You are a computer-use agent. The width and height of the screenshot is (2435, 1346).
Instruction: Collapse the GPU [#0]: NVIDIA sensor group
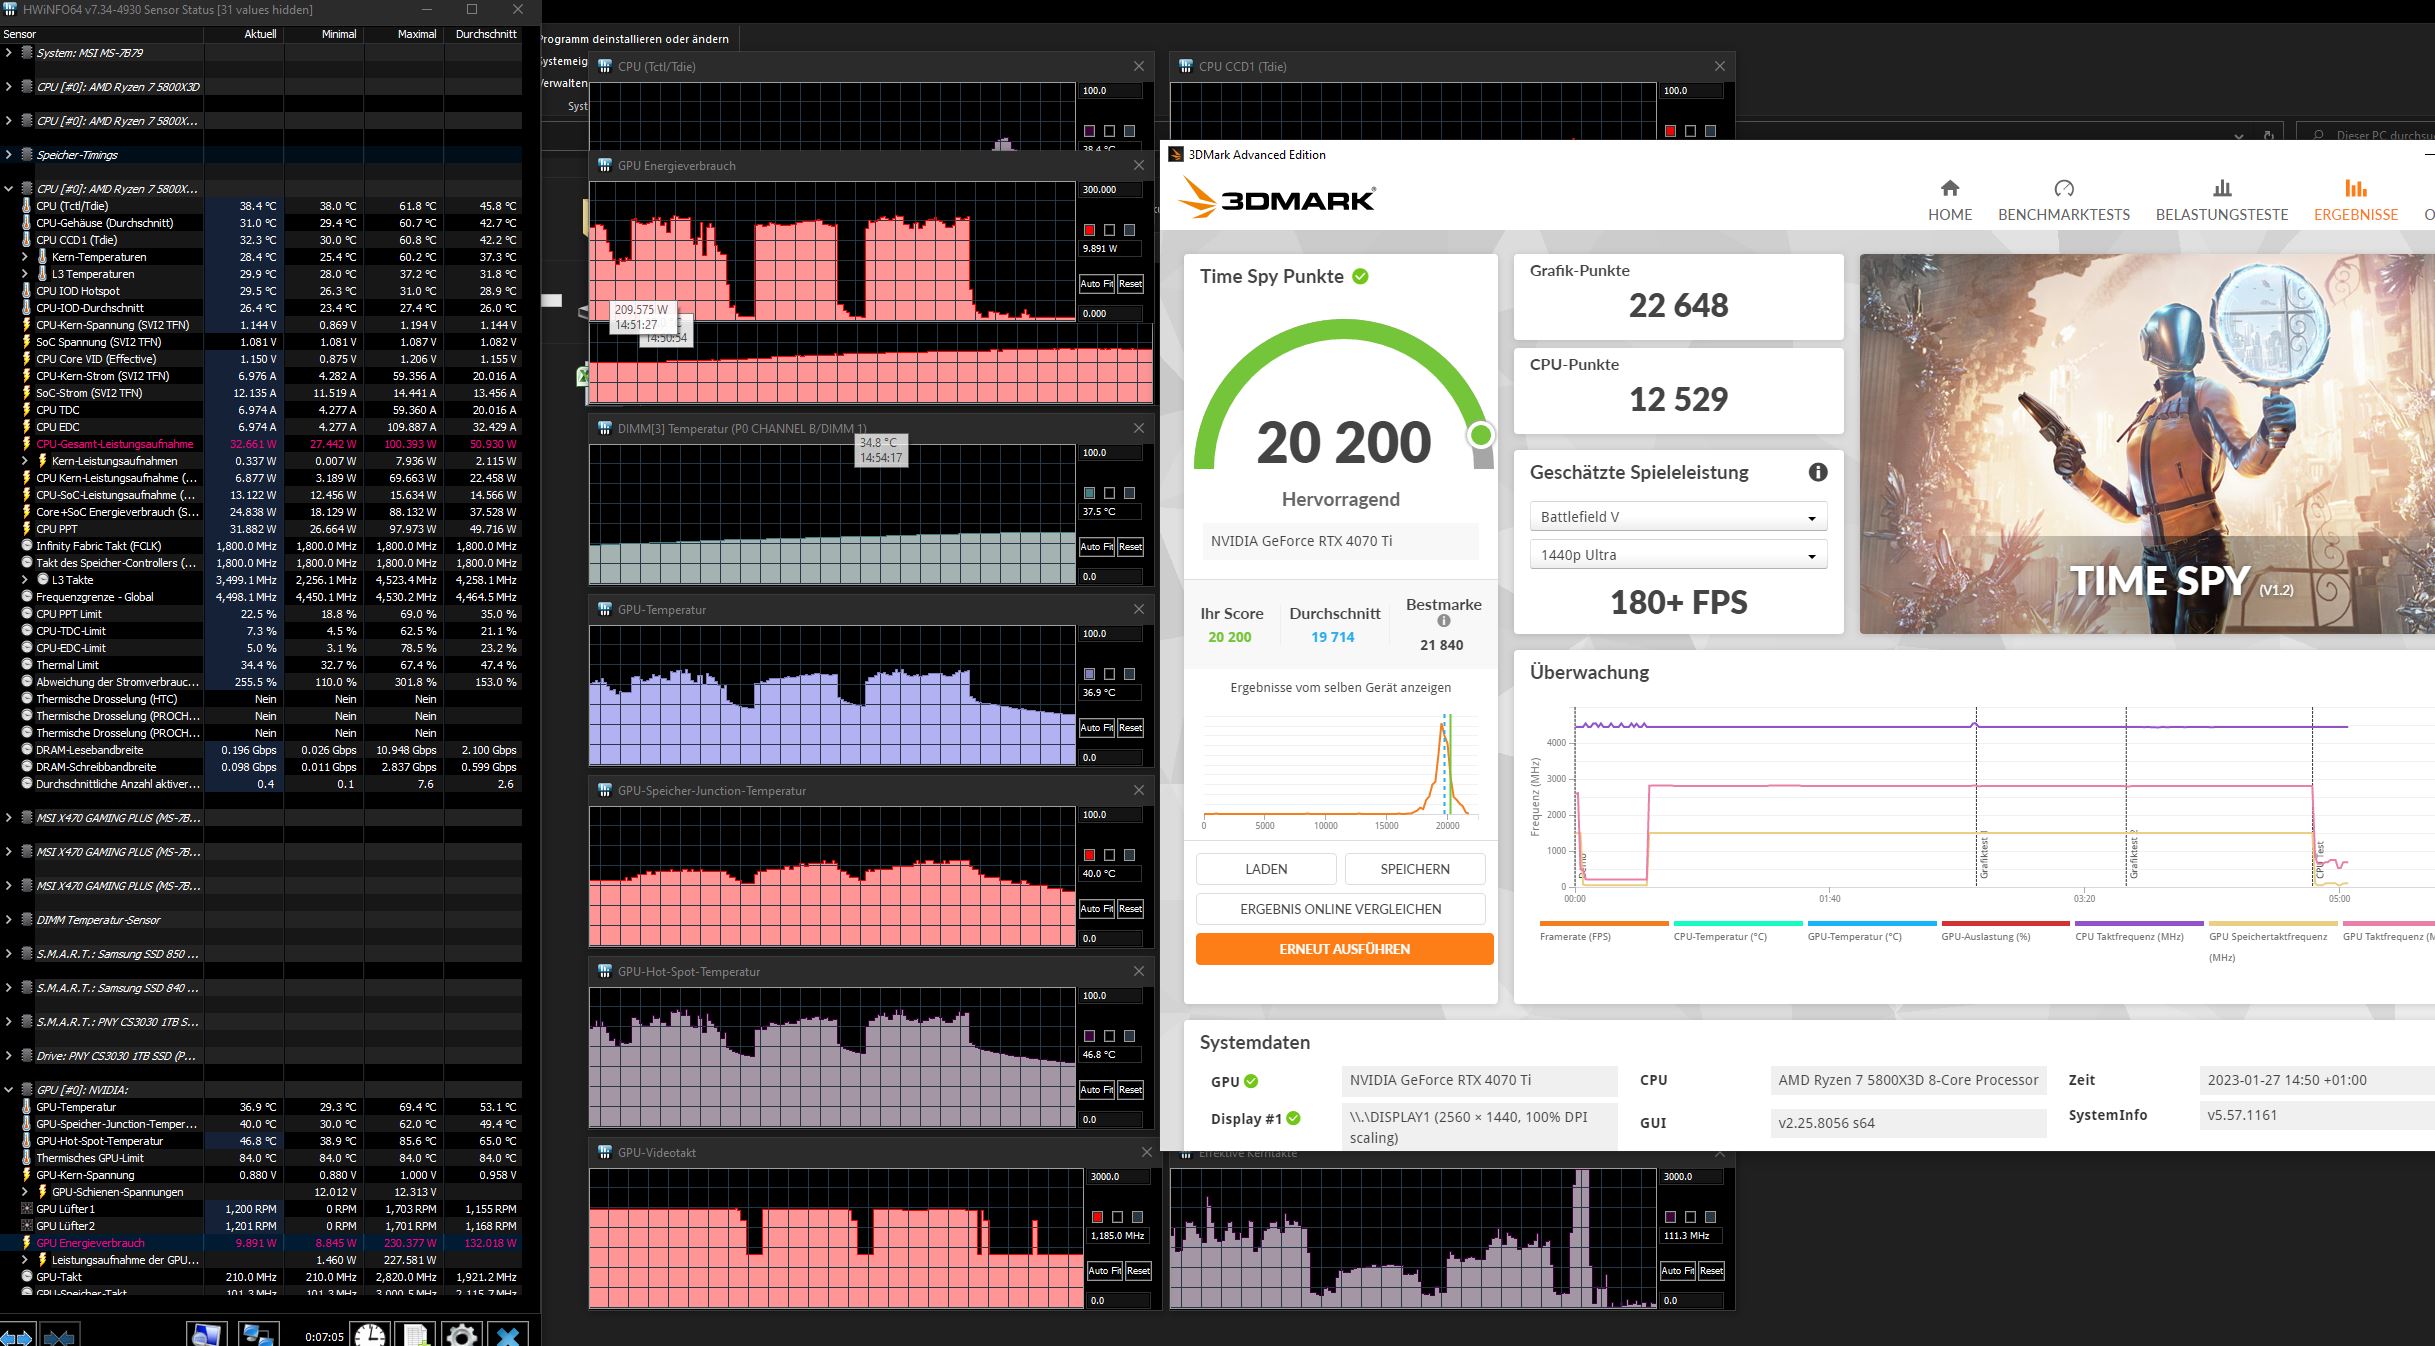[9, 1090]
